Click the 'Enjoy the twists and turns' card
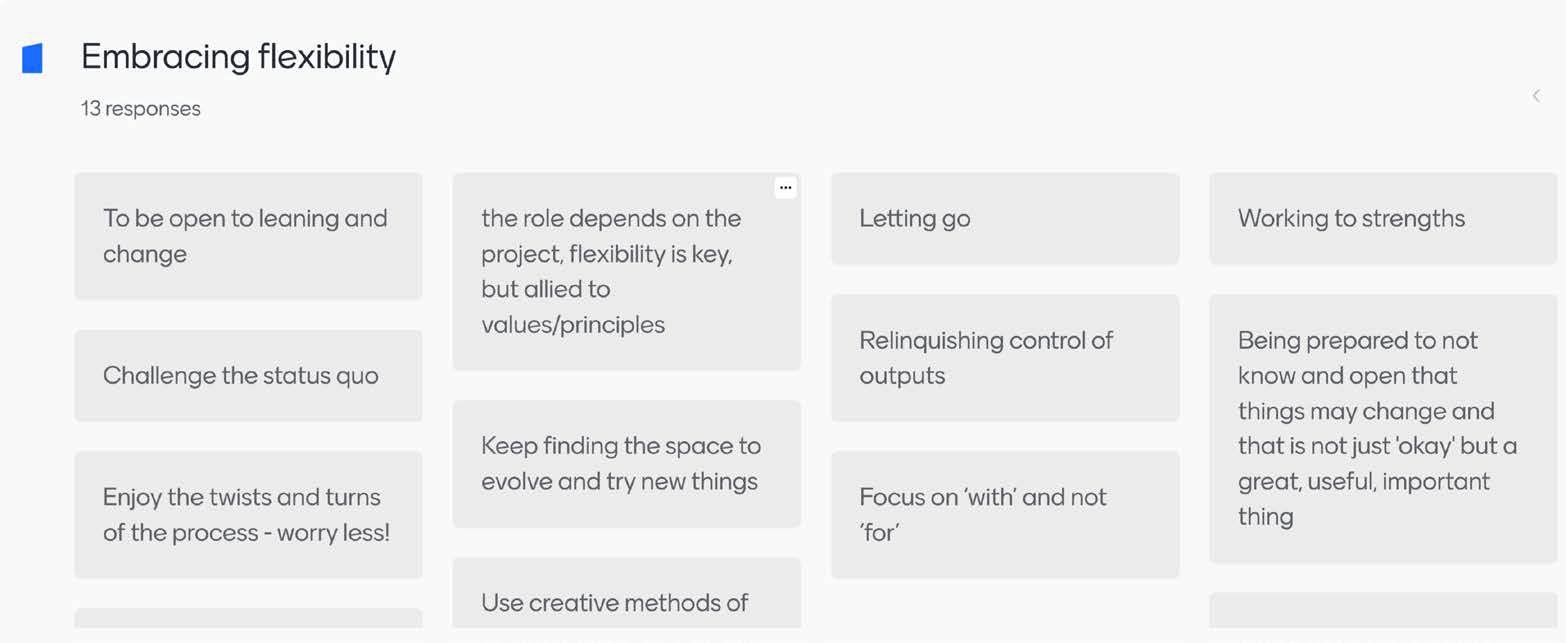The image size is (1566, 643). click(x=248, y=515)
